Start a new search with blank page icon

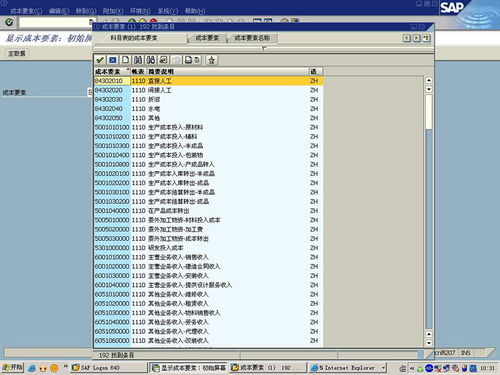125,60
